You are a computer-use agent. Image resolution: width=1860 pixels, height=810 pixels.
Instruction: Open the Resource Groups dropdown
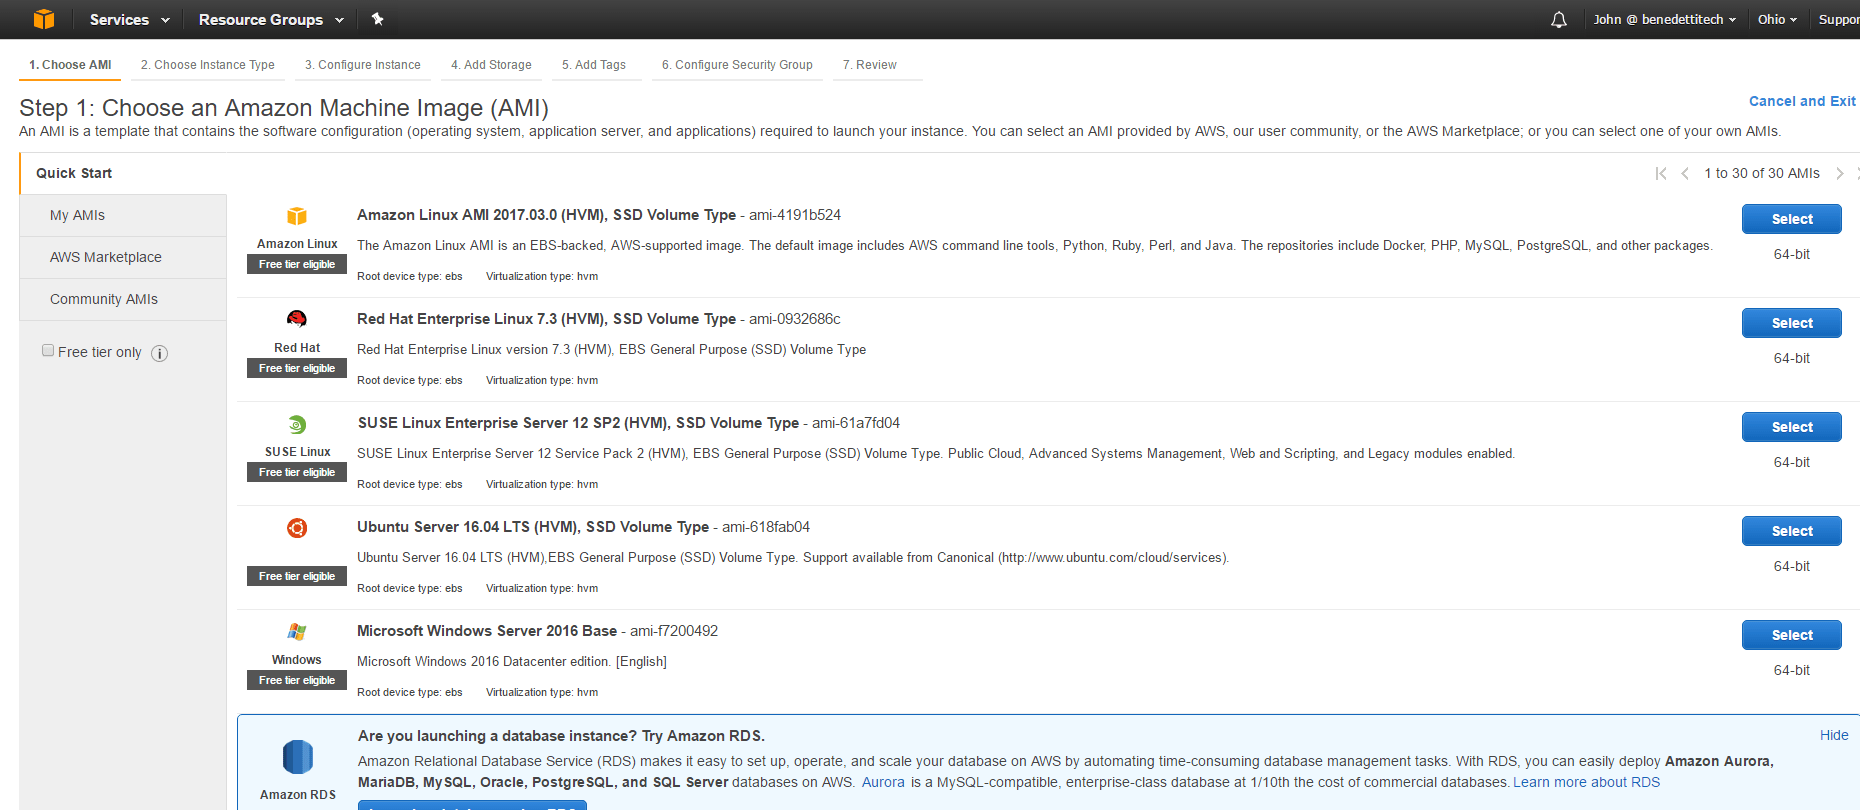pos(271,20)
